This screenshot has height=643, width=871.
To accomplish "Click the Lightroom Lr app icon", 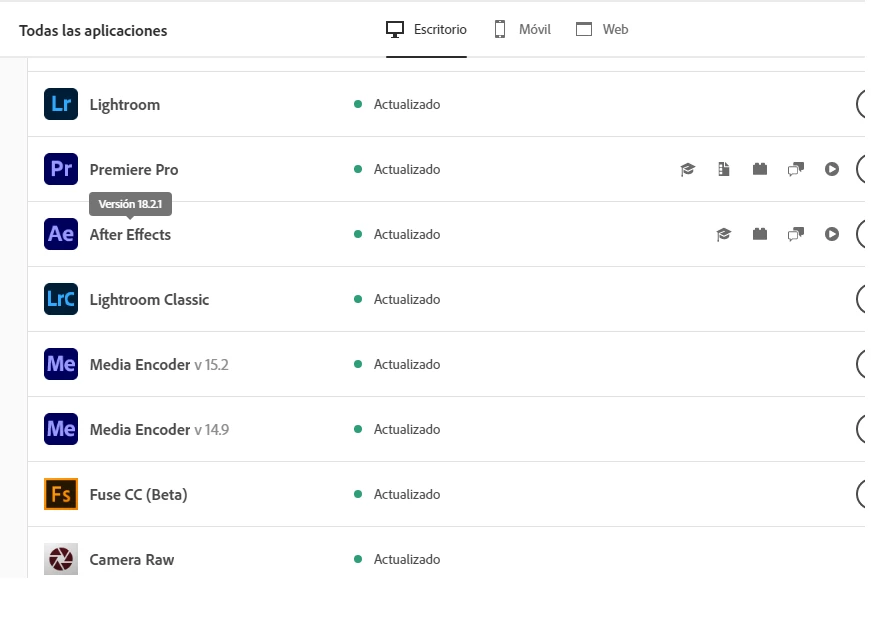I will tap(61, 104).
